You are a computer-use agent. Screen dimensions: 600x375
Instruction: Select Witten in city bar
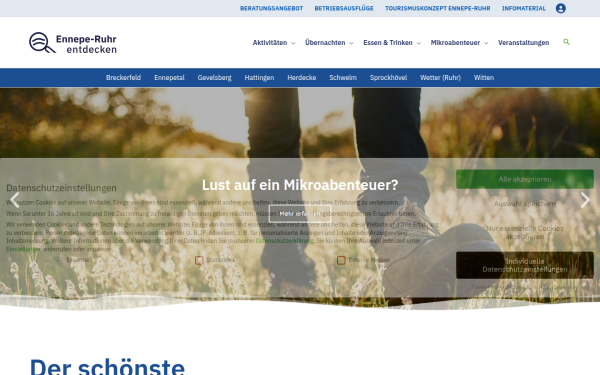[484, 78]
